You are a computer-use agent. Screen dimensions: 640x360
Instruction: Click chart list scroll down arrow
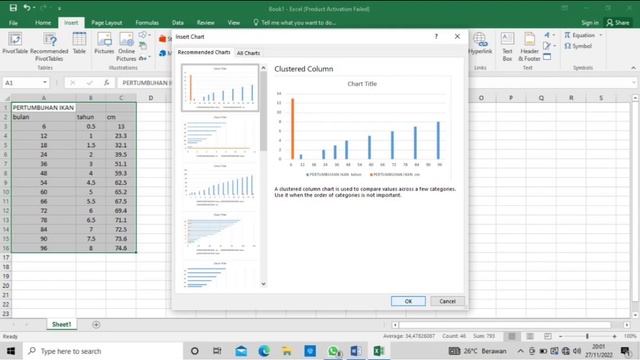coord(263,284)
